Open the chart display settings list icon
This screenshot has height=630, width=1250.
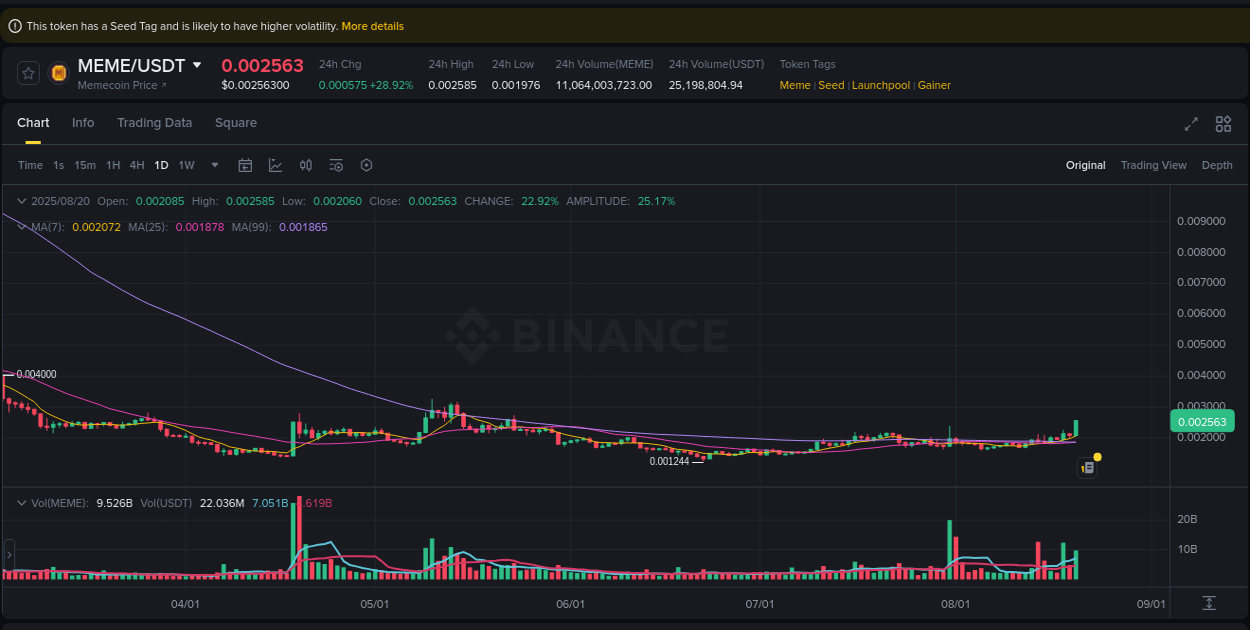[x=336, y=165]
